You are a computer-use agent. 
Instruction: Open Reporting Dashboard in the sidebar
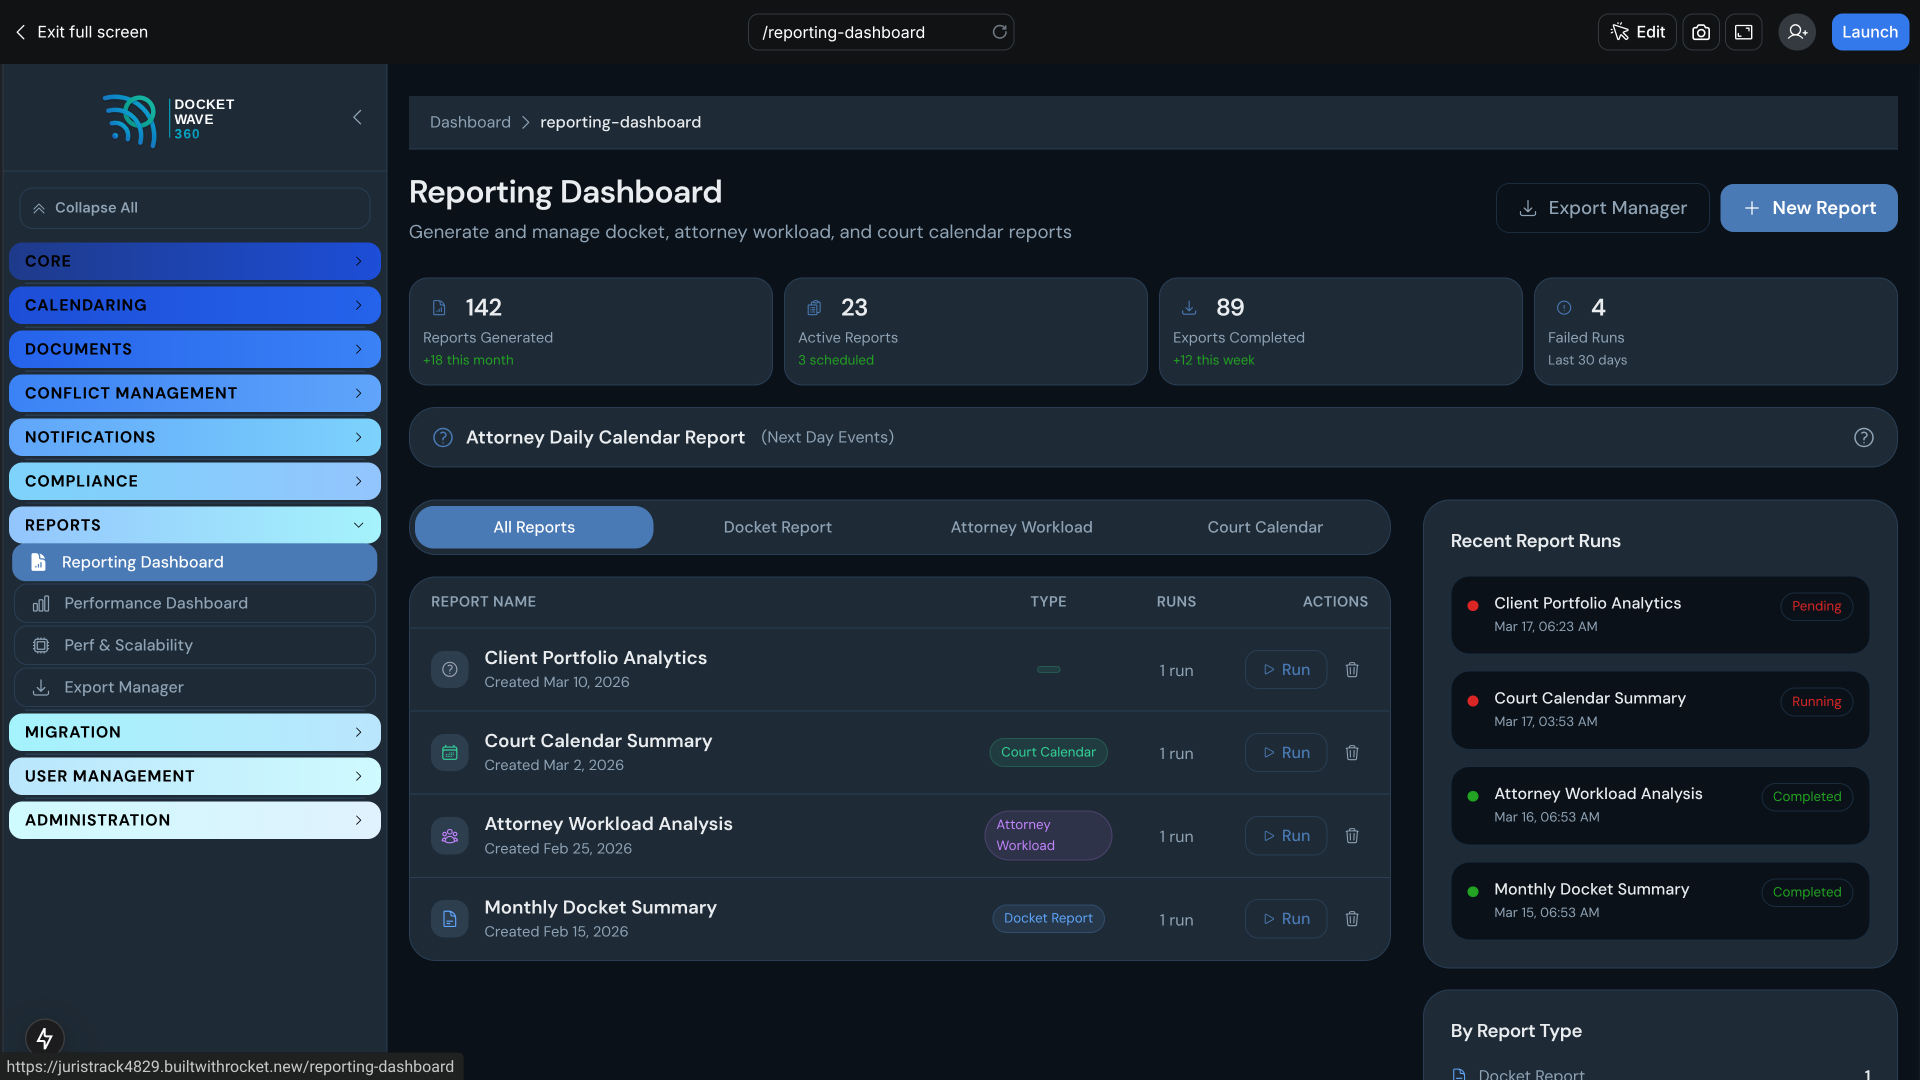194,562
